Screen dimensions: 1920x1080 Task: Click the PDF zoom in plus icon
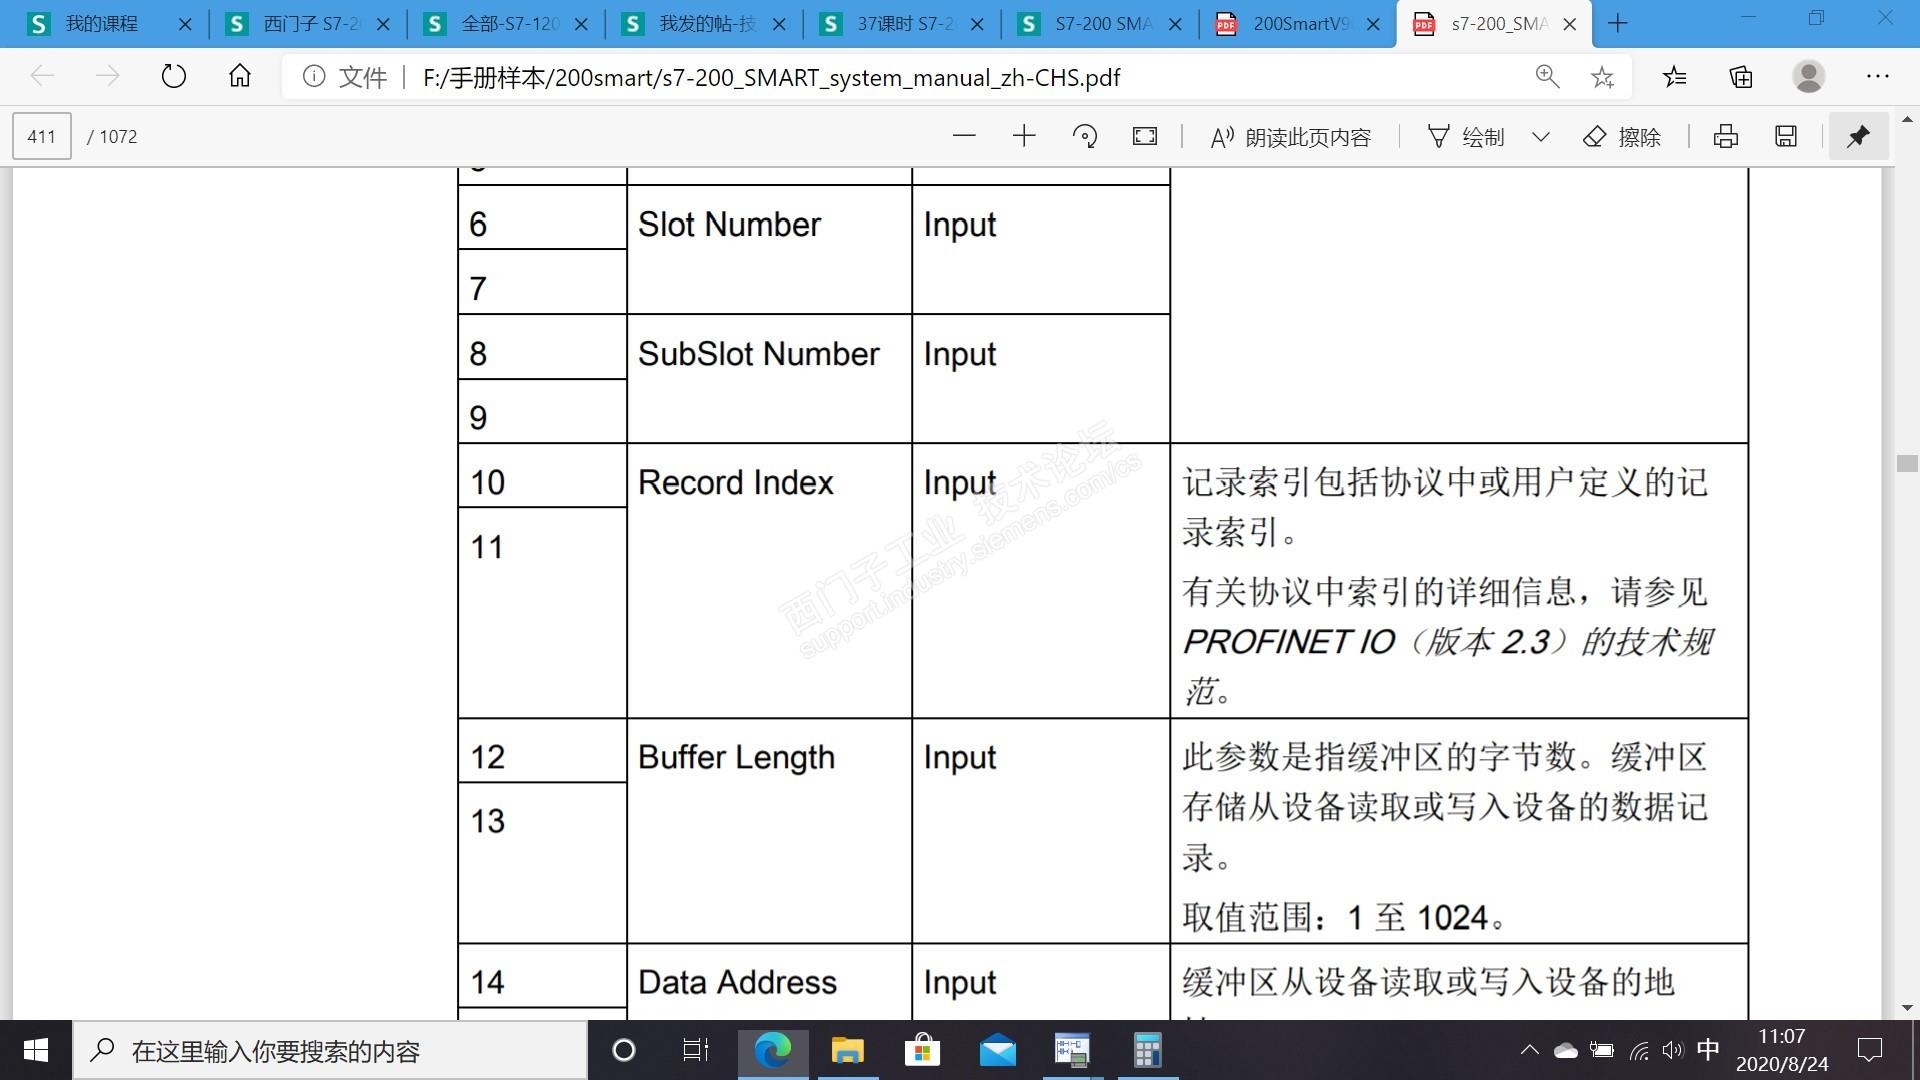pyautogui.click(x=1024, y=137)
